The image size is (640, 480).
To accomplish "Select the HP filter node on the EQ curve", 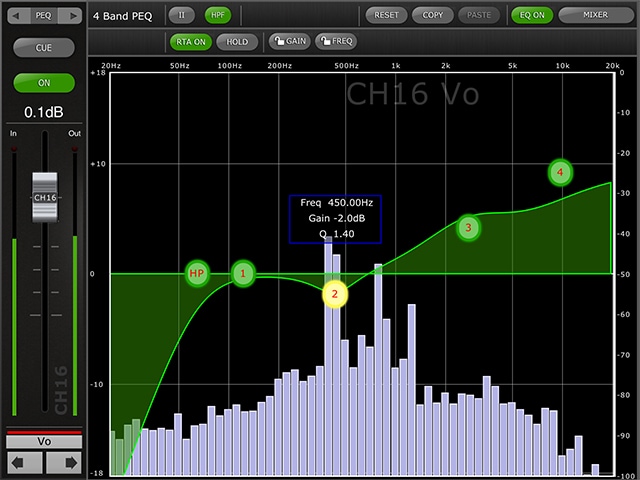I will [x=196, y=273].
